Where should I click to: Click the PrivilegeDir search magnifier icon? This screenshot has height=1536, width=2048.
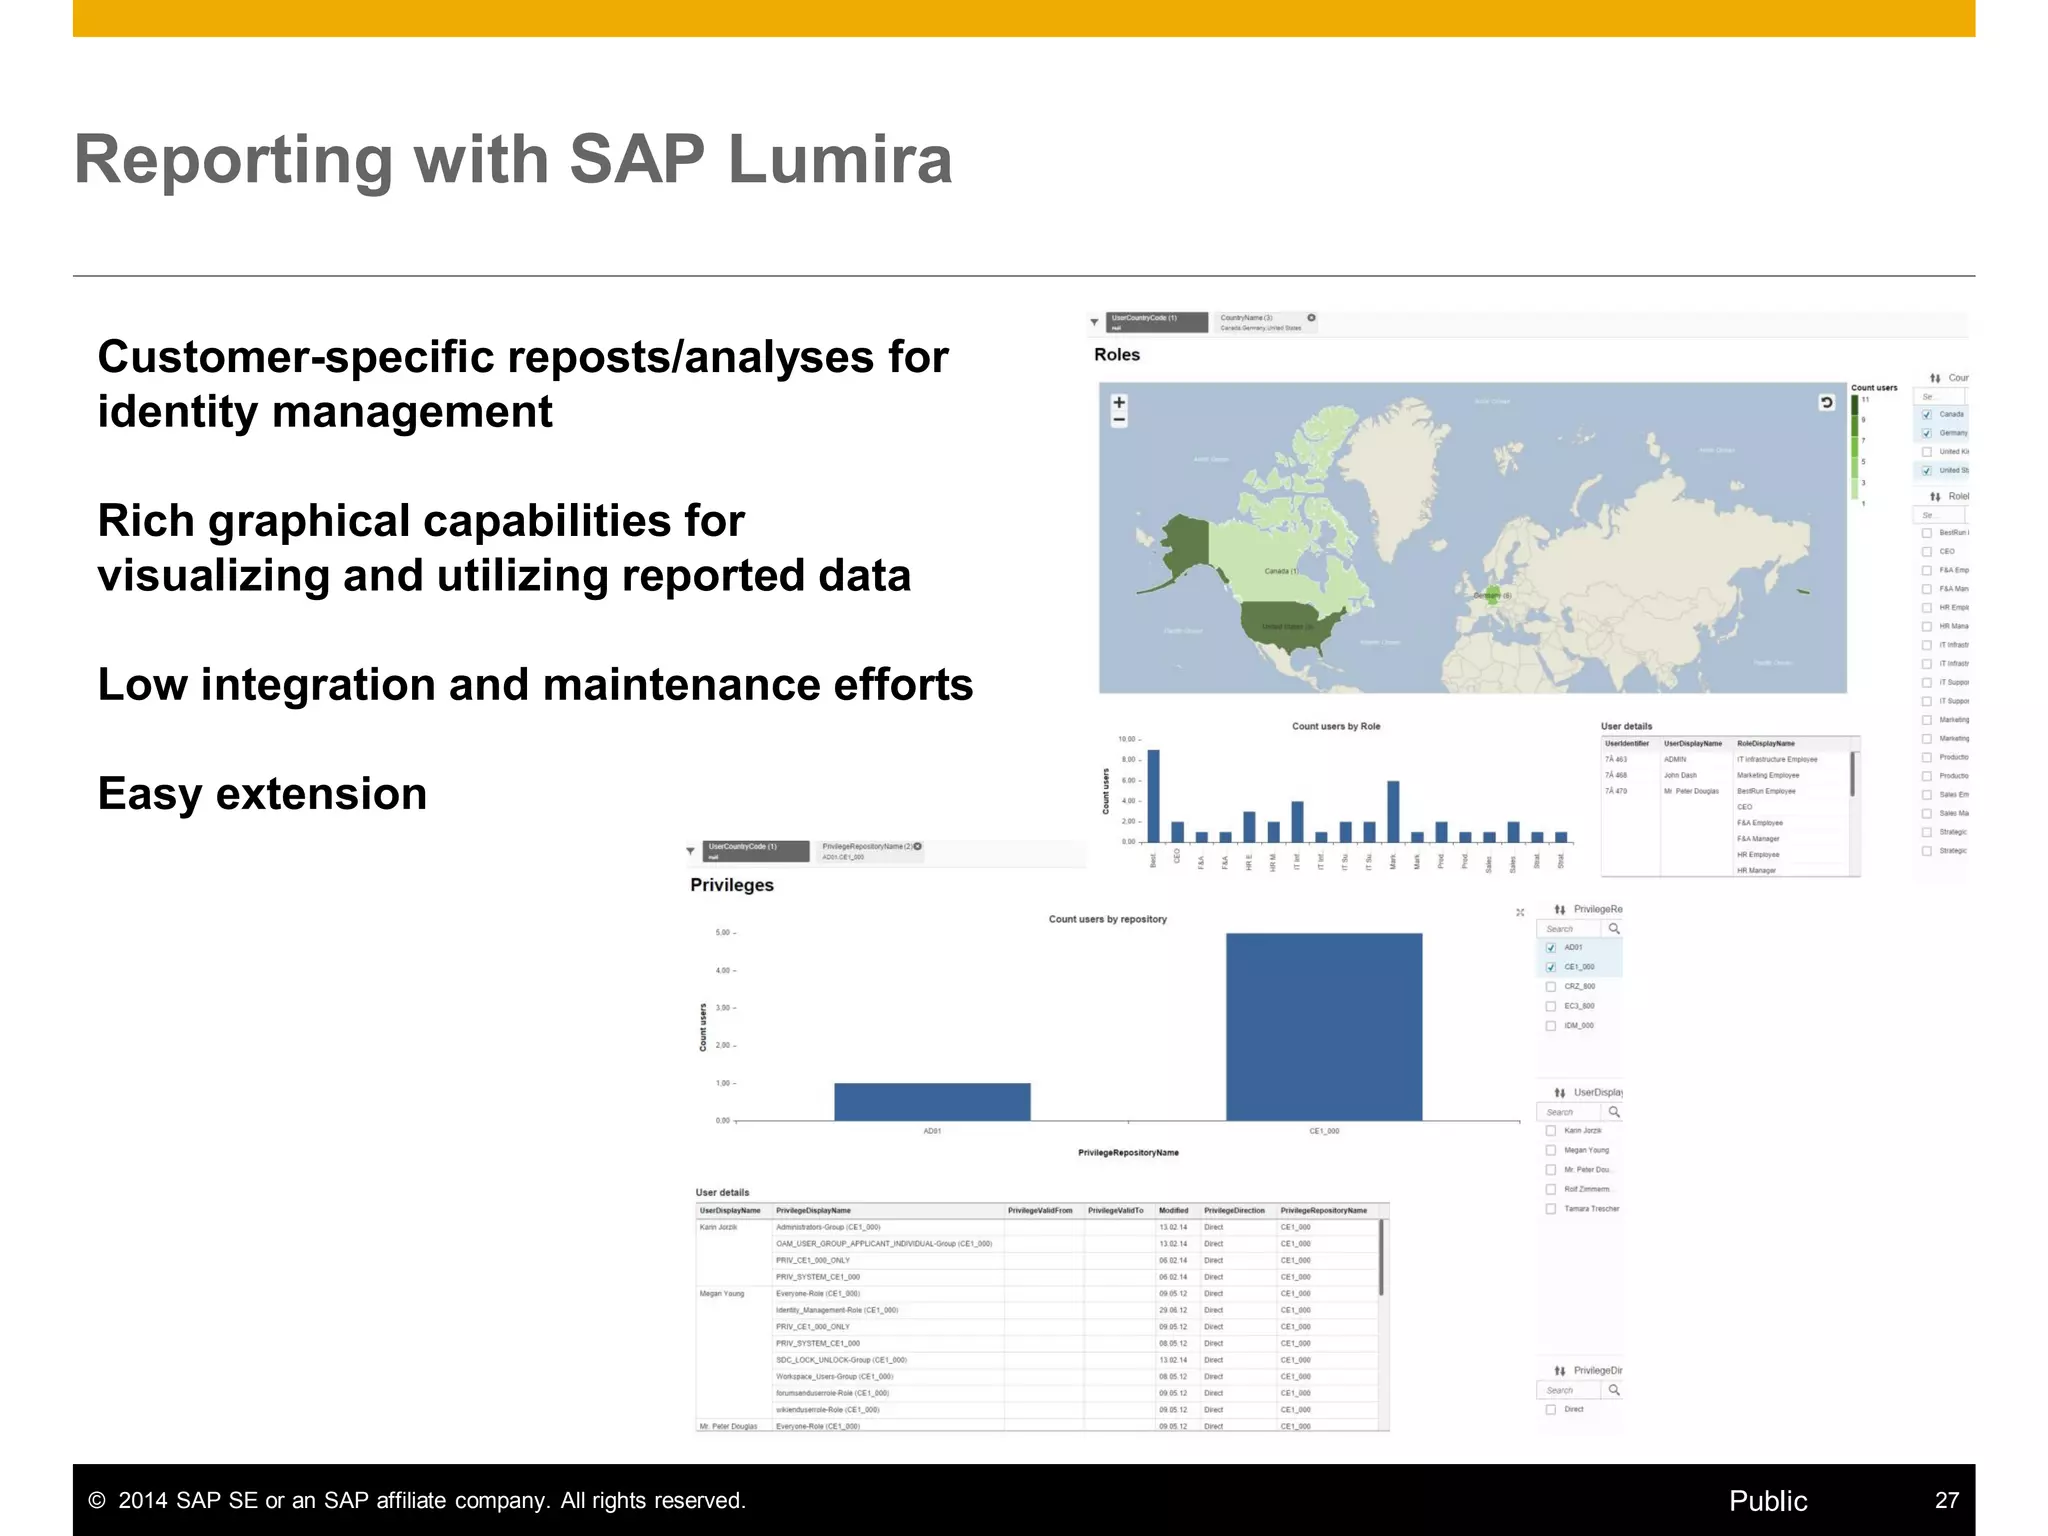[x=1614, y=1390]
